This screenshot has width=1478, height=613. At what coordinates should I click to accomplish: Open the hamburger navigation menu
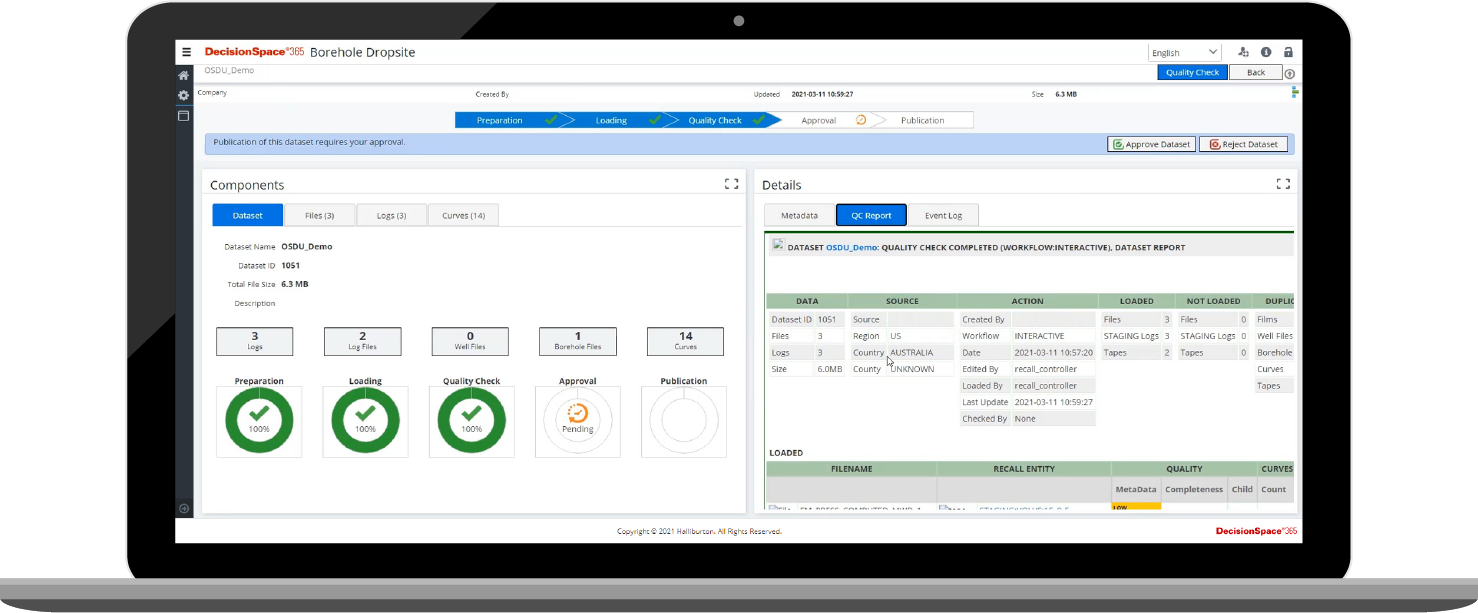click(186, 52)
